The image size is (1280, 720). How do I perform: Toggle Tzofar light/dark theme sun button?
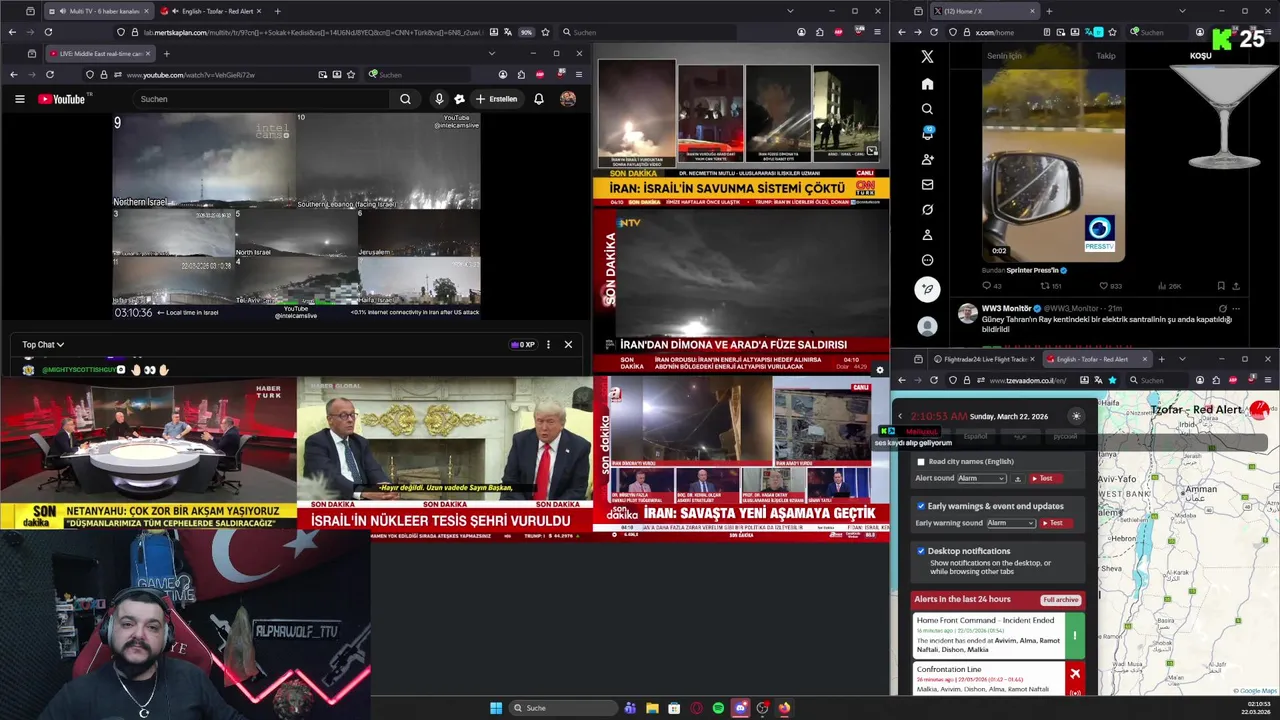[1076, 416]
